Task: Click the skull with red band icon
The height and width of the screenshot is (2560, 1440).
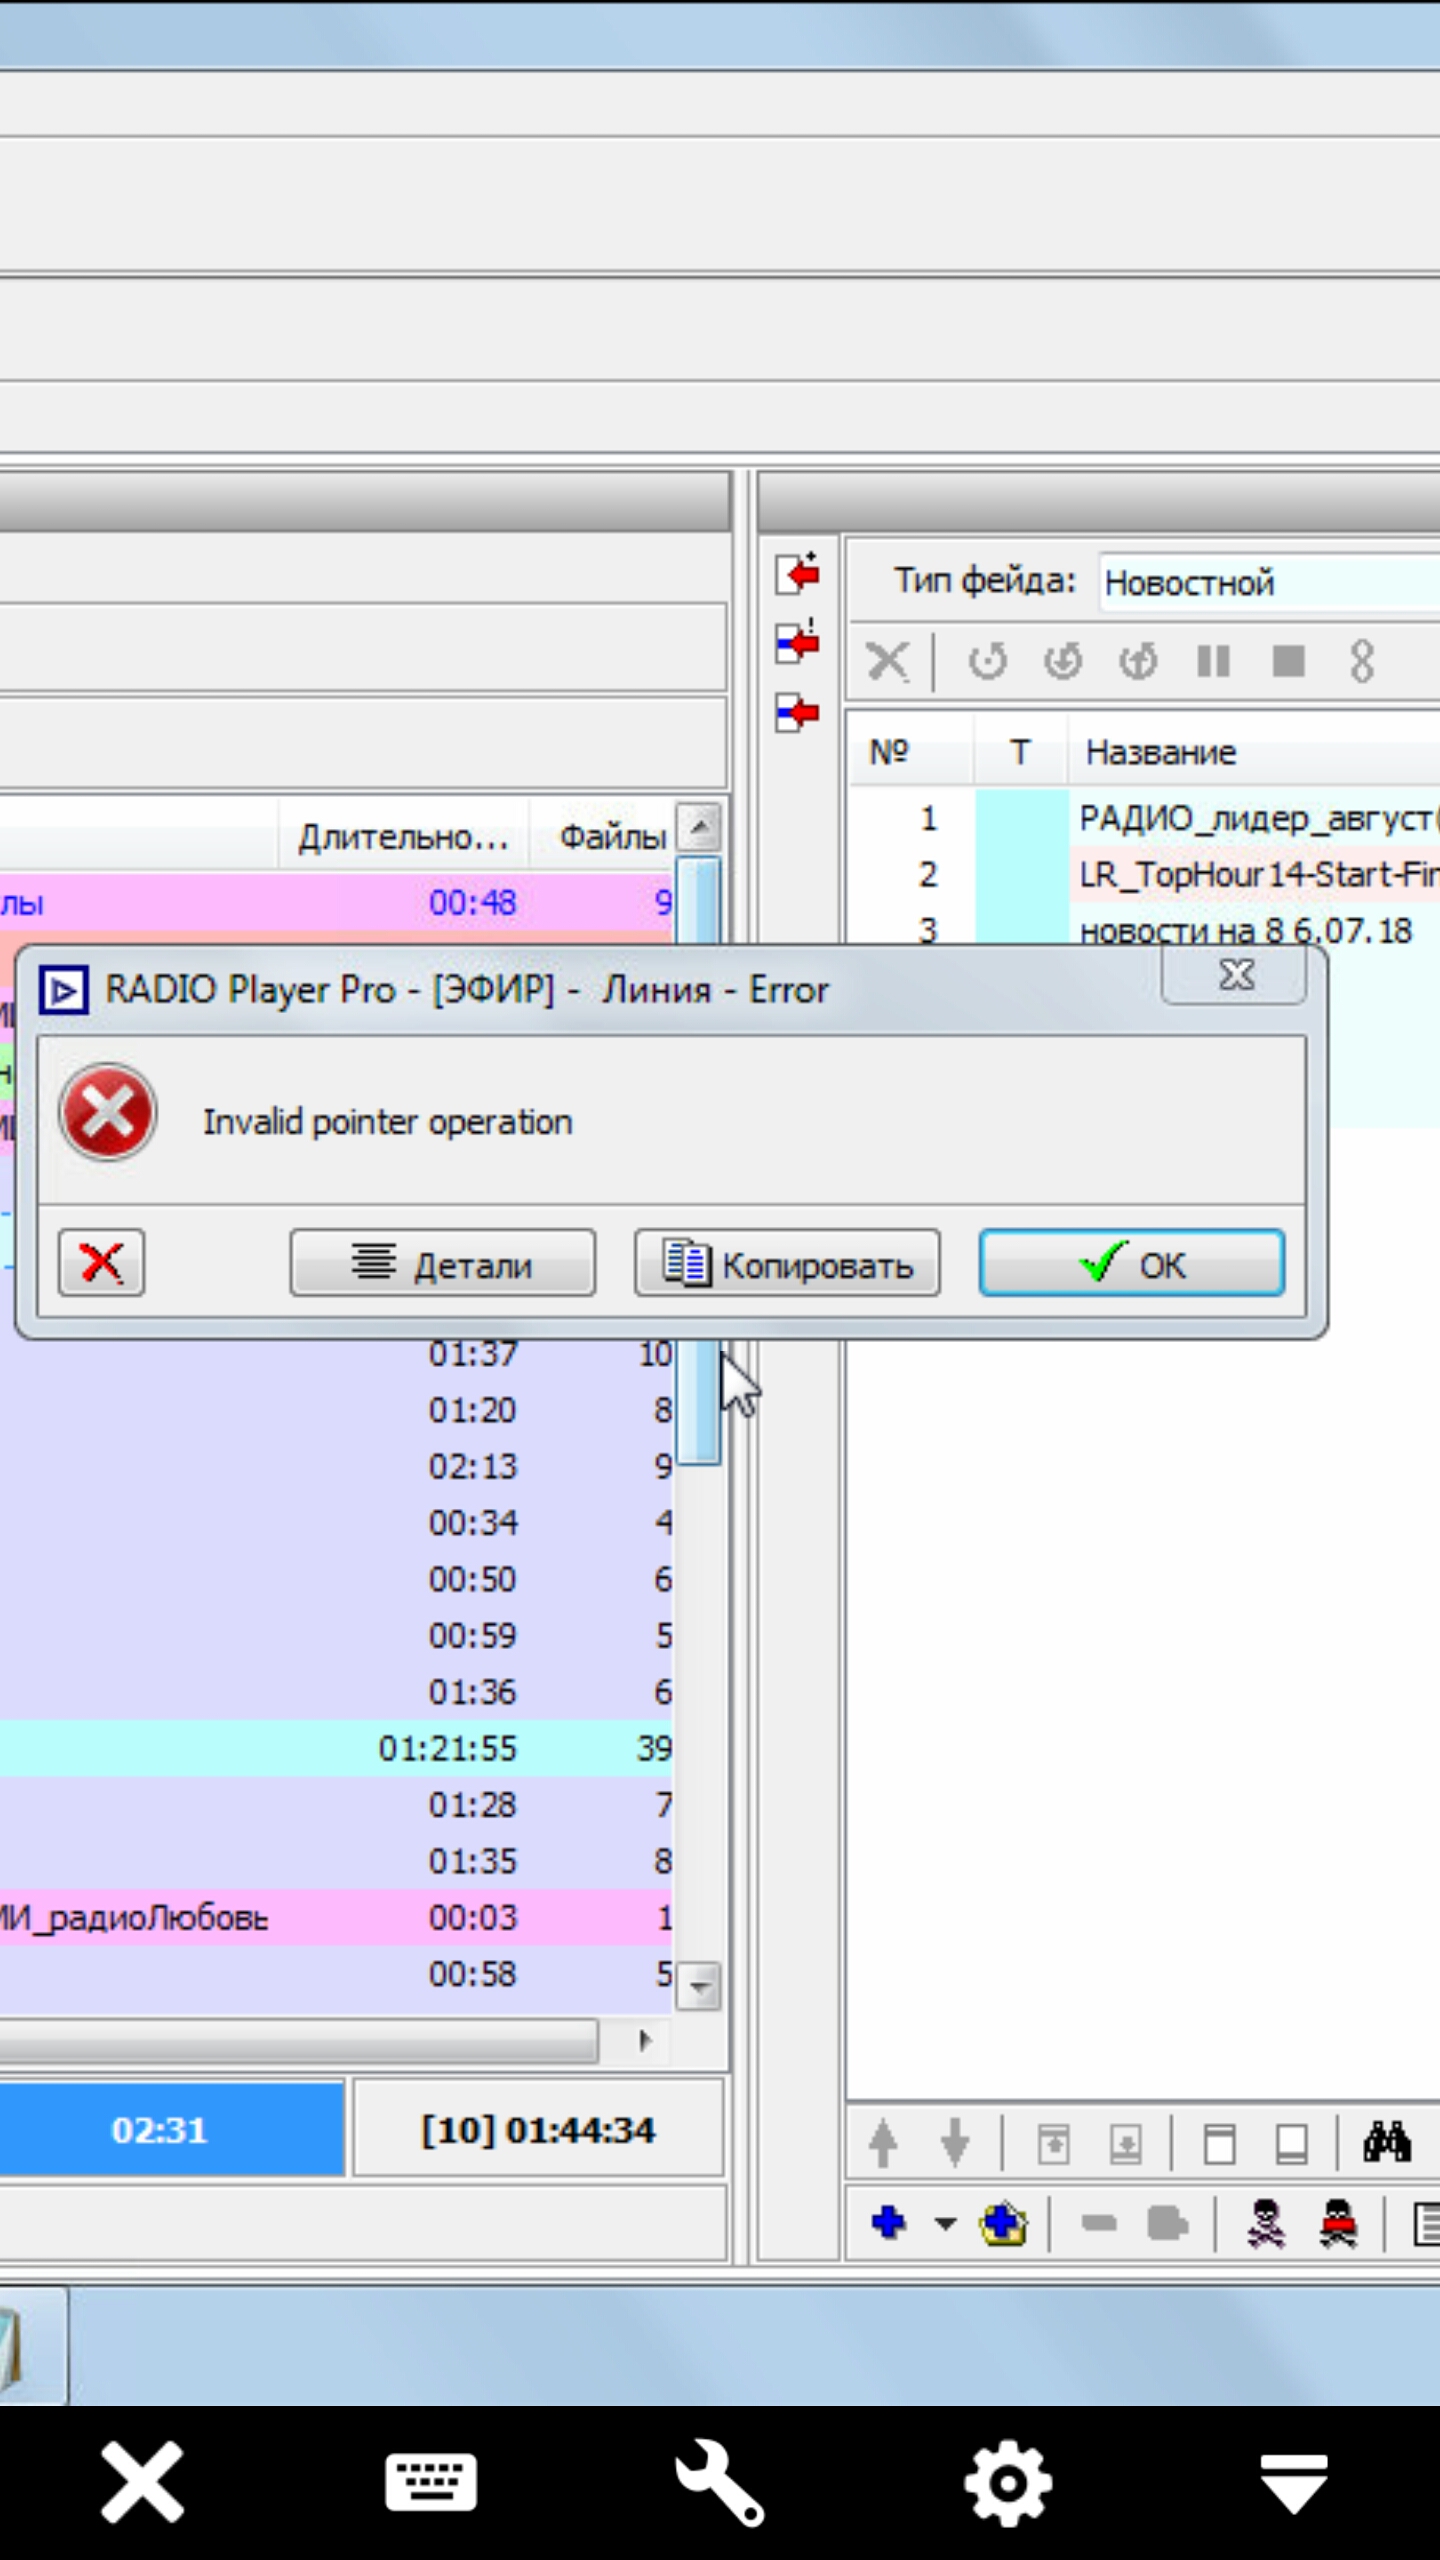Action: 1338,2224
